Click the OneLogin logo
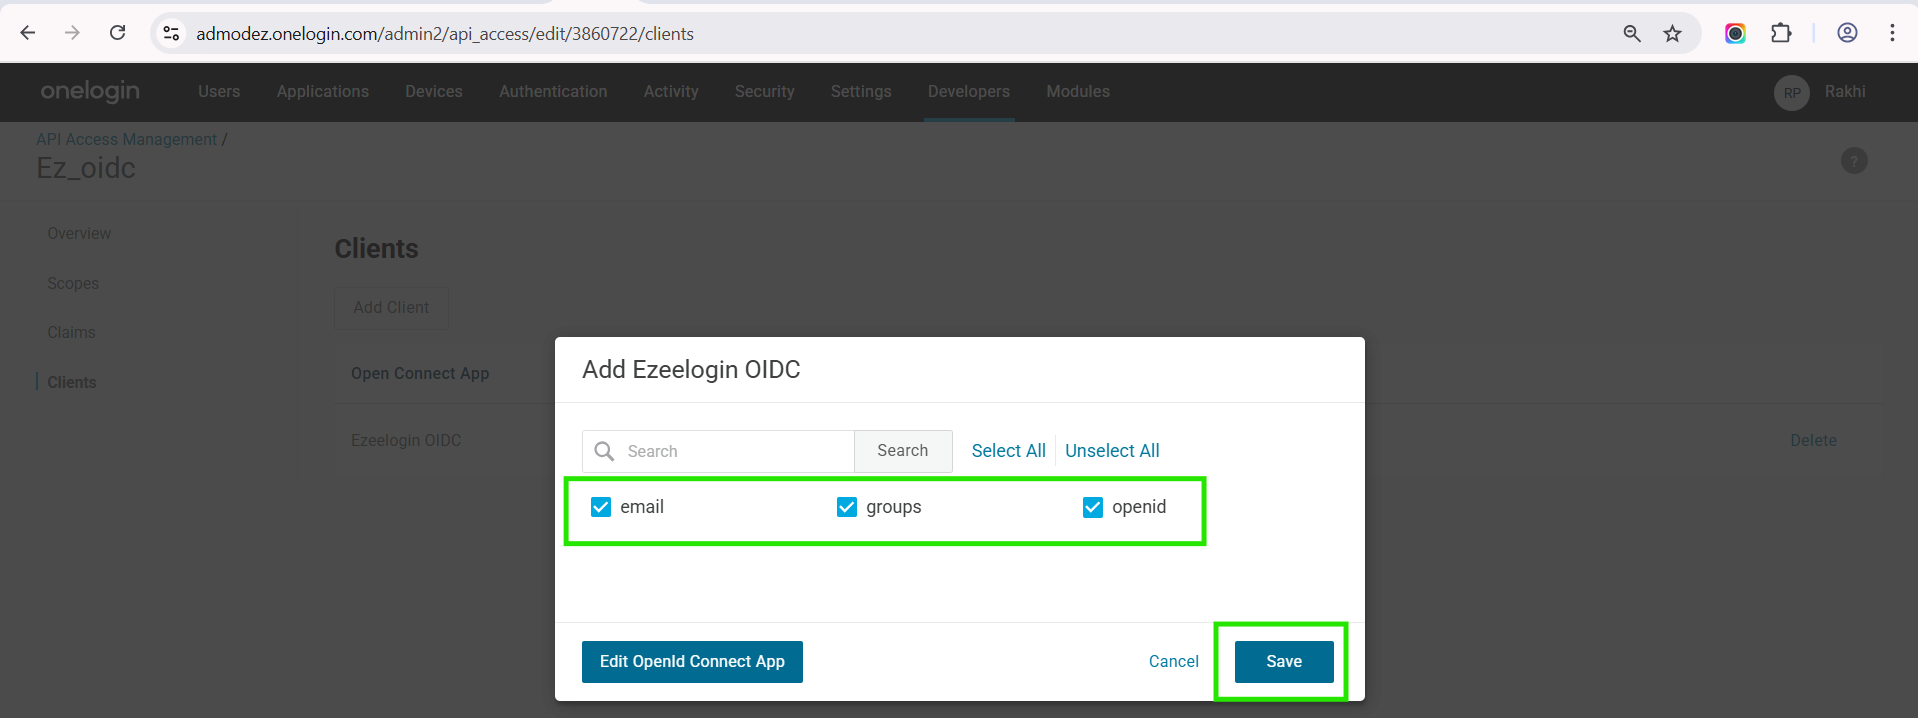1918x718 pixels. tap(90, 91)
